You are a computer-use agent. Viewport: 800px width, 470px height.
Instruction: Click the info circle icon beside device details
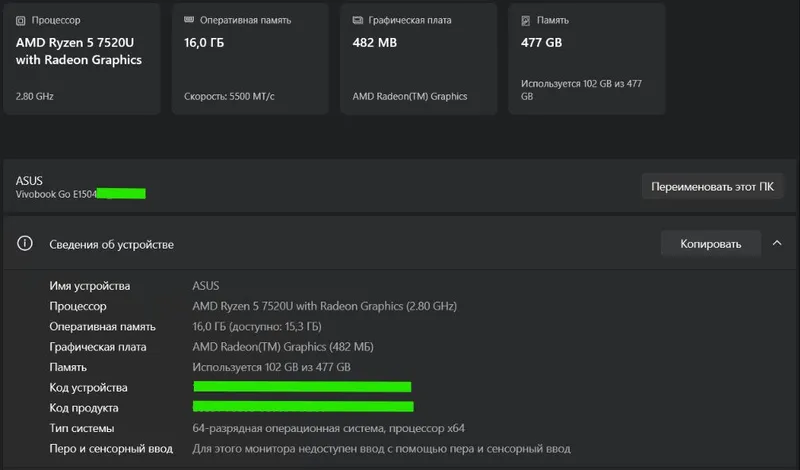point(24,243)
